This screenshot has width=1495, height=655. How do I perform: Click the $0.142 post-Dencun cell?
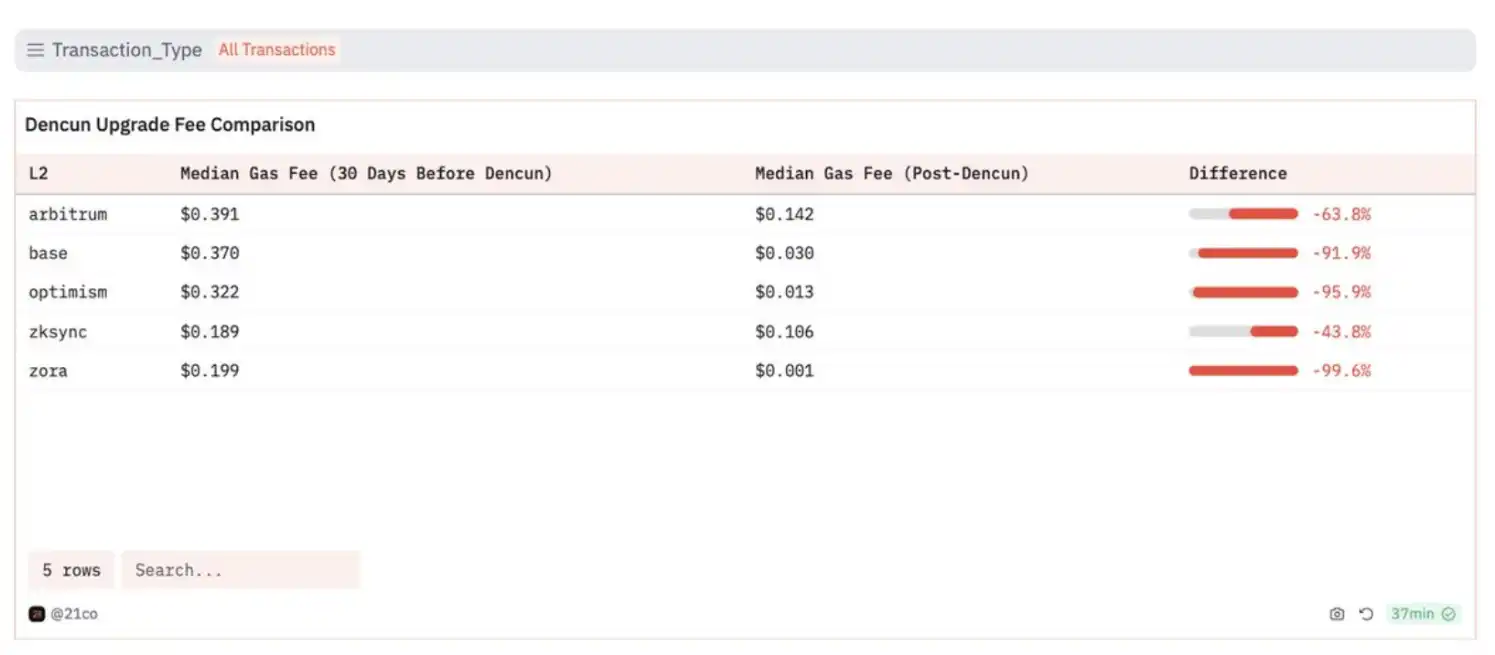point(785,214)
